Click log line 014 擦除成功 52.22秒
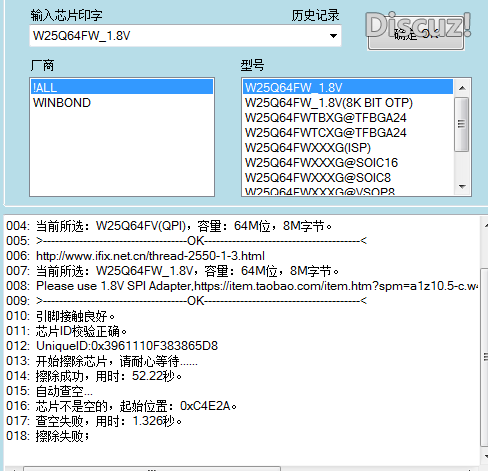This screenshot has height=471, width=488. point(94,376)
